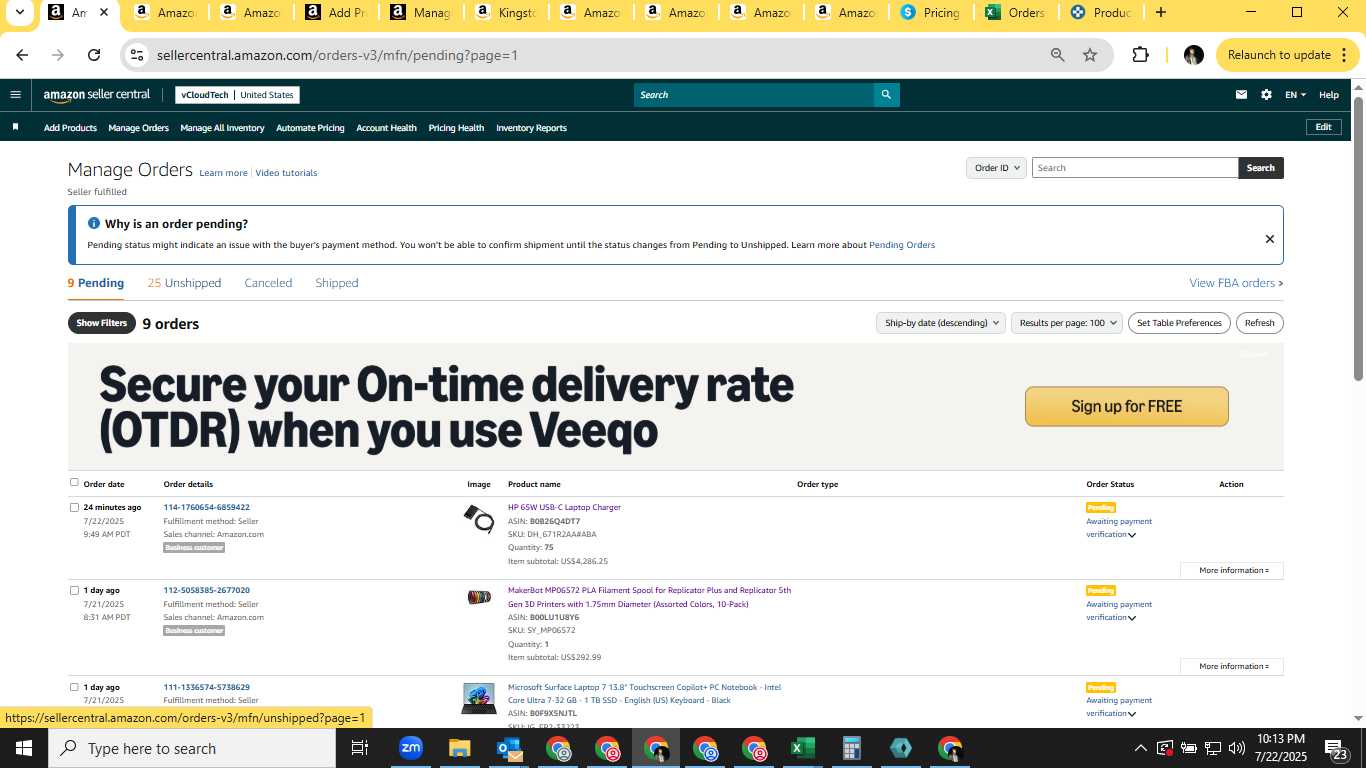This screenshot has width=1366, height=768.
Task: Click the bookmark flag icon
Action: pyautogui.click(x=15, y=127)
